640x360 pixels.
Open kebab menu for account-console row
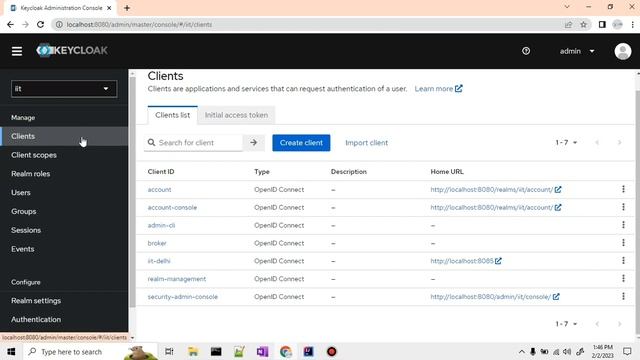coord(623,207)
